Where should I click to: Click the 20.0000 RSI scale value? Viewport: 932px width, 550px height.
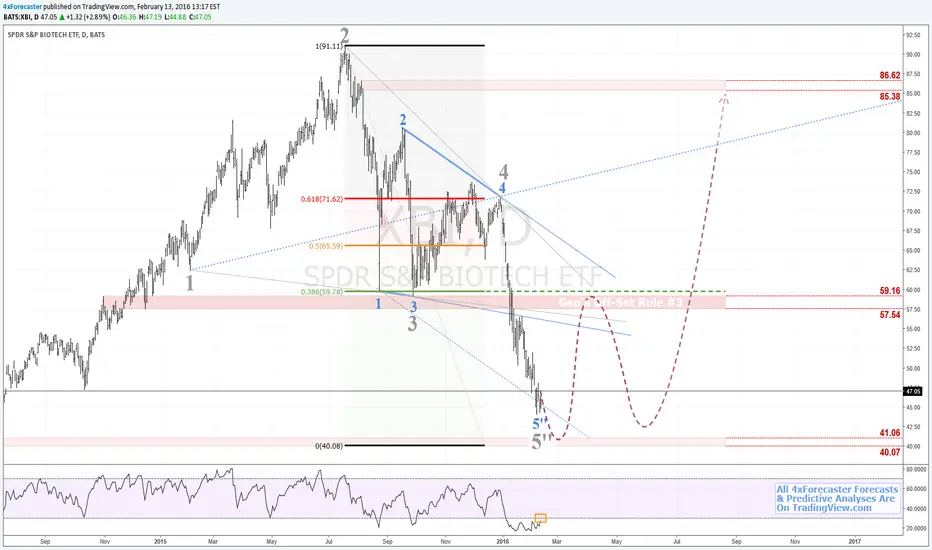[x=917, y=528]
